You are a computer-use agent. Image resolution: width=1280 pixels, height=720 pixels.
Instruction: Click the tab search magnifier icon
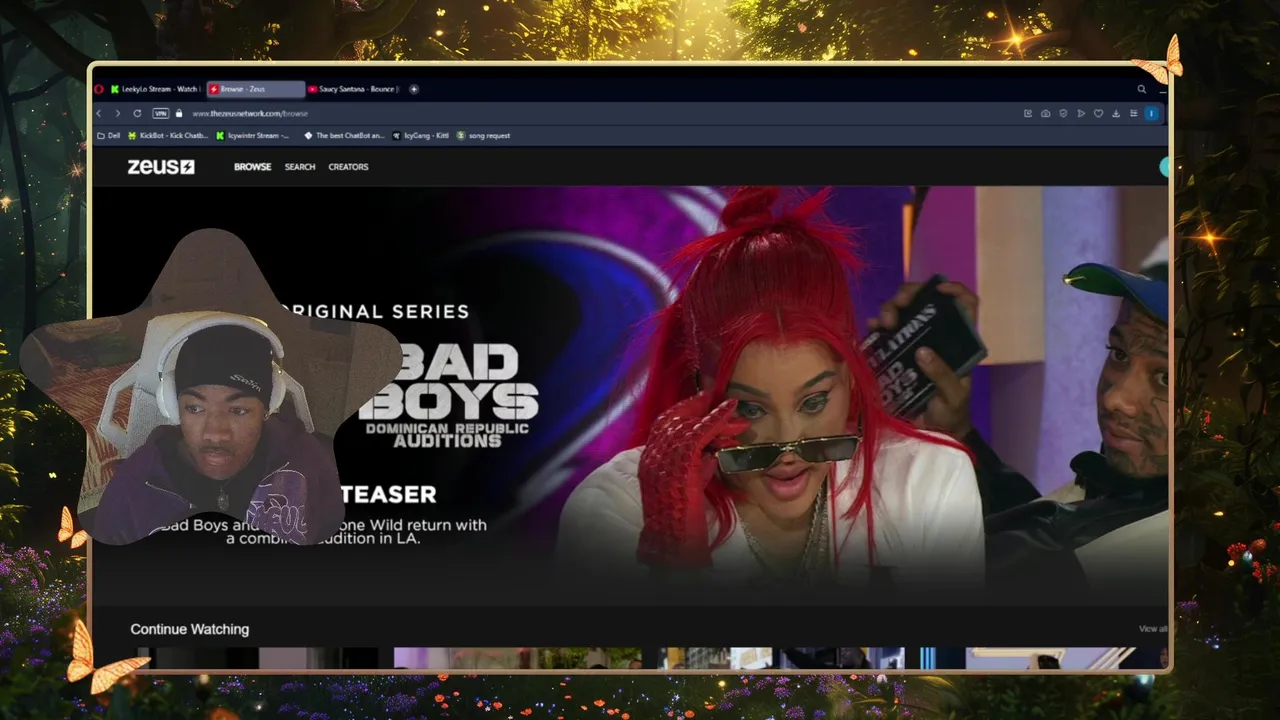point(1141,89)
